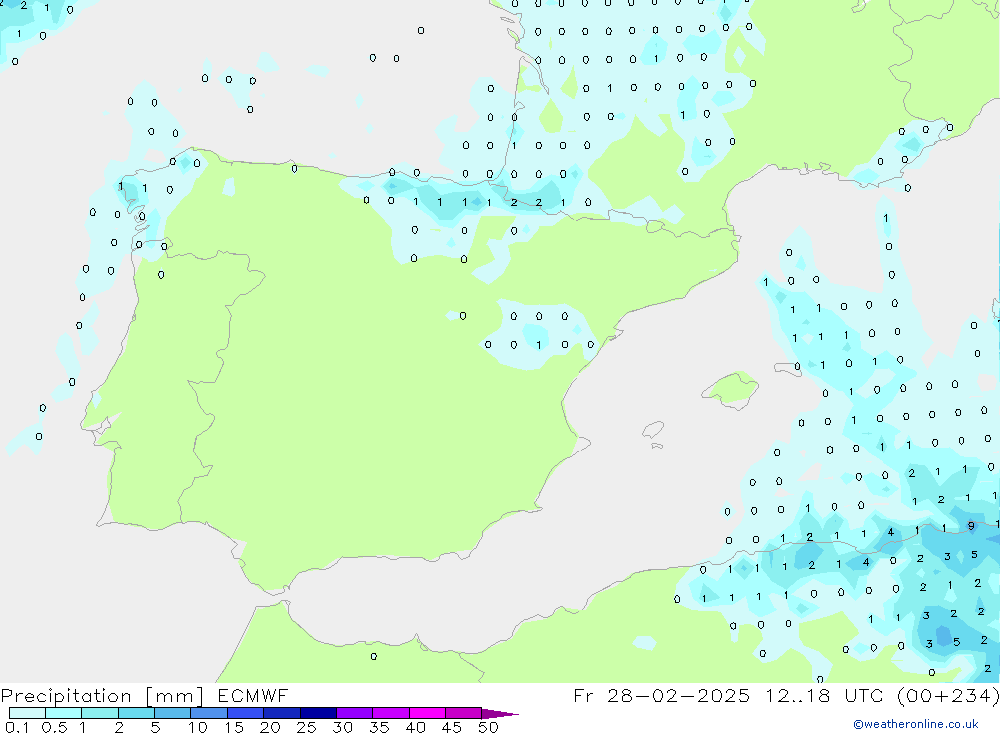Click the legend scale label "45"
The width and height of the screenshot is (1000, 733).
452,727
